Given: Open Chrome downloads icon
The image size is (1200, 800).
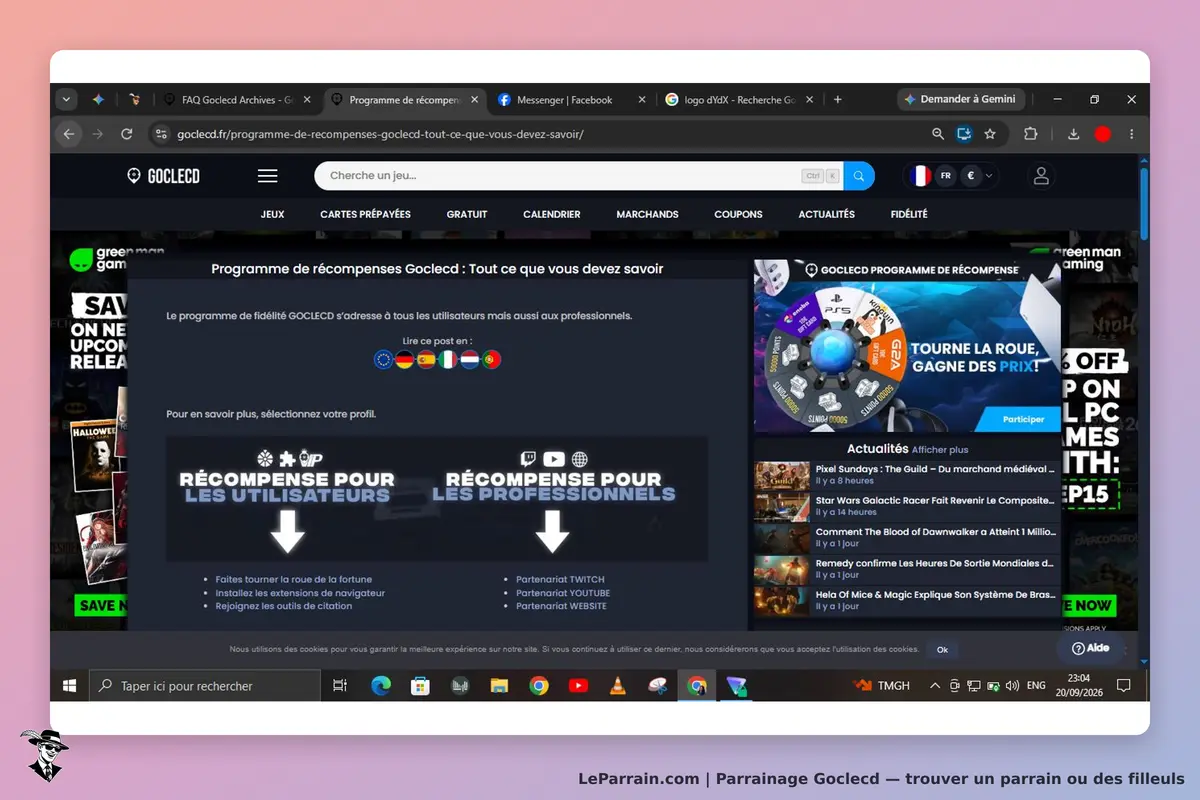Looking at the screenshot, I should (1074, 134).
